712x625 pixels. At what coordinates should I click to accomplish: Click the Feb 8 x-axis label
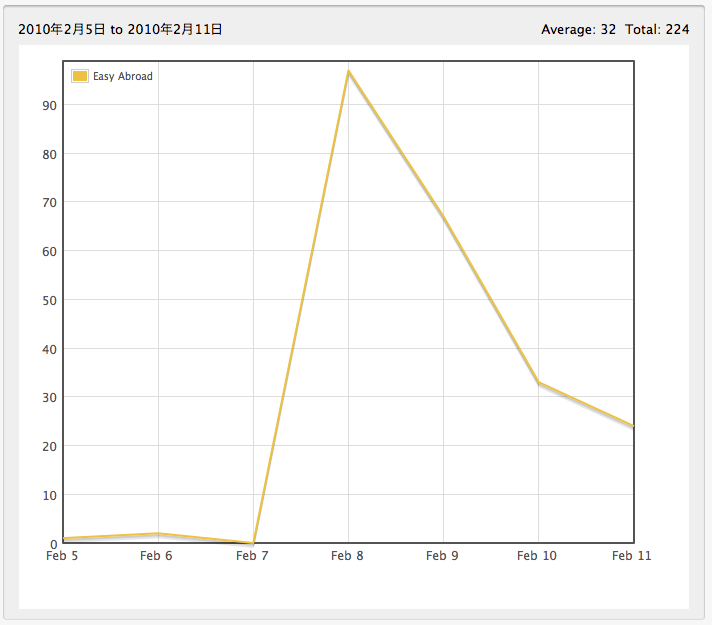click(347, 556)
